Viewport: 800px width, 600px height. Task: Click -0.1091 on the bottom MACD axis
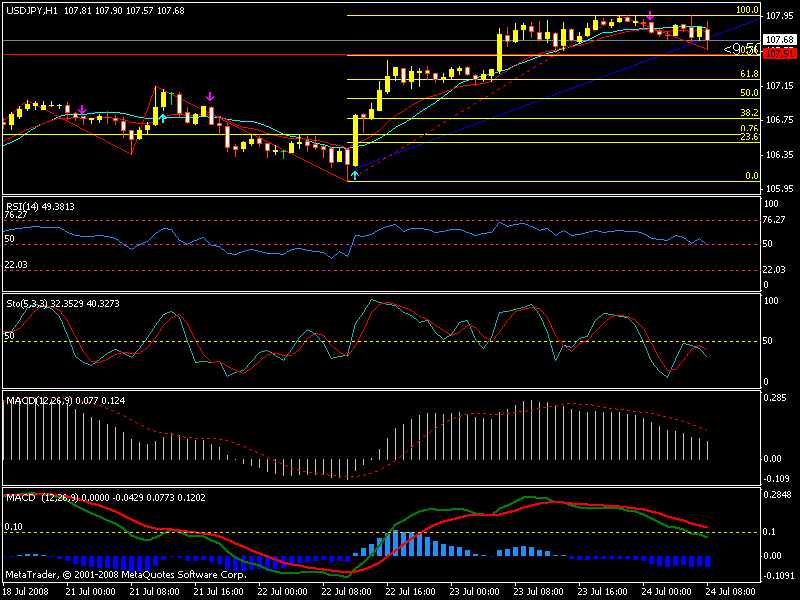778,576
